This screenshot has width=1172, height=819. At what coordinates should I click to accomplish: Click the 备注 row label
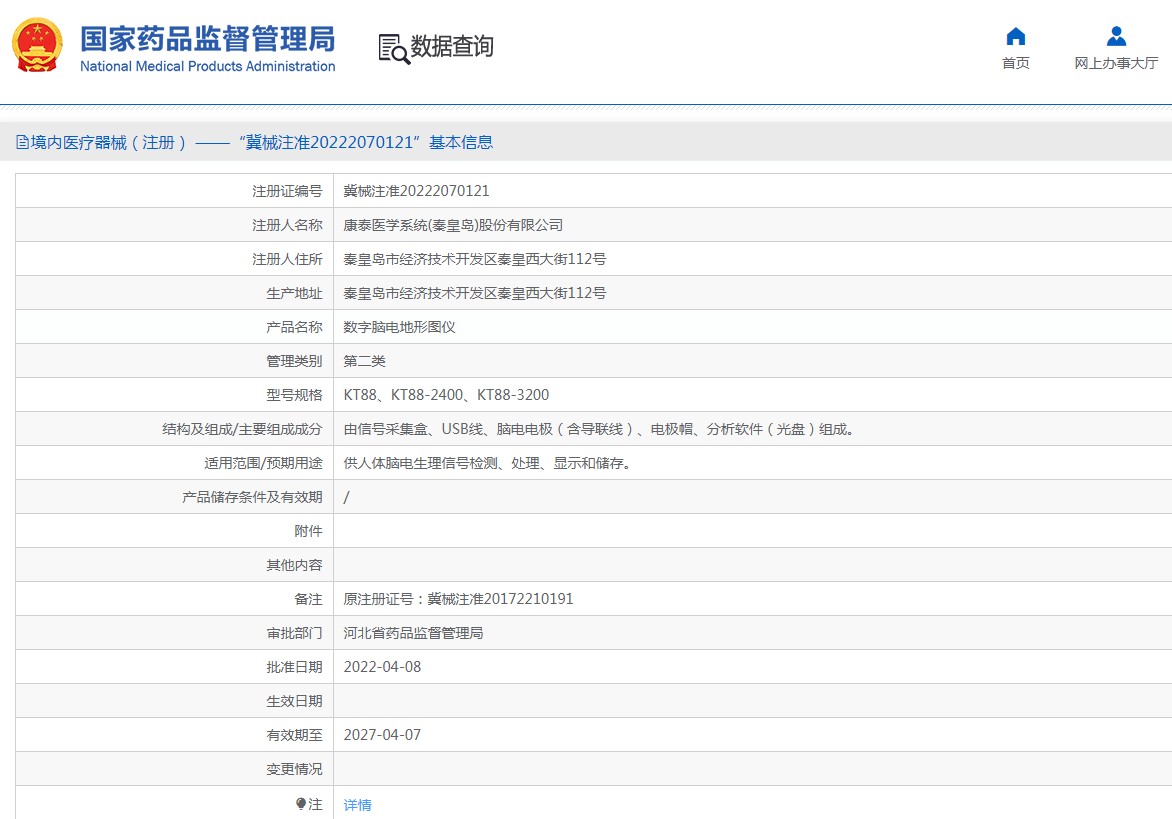(x=308, y=599)
